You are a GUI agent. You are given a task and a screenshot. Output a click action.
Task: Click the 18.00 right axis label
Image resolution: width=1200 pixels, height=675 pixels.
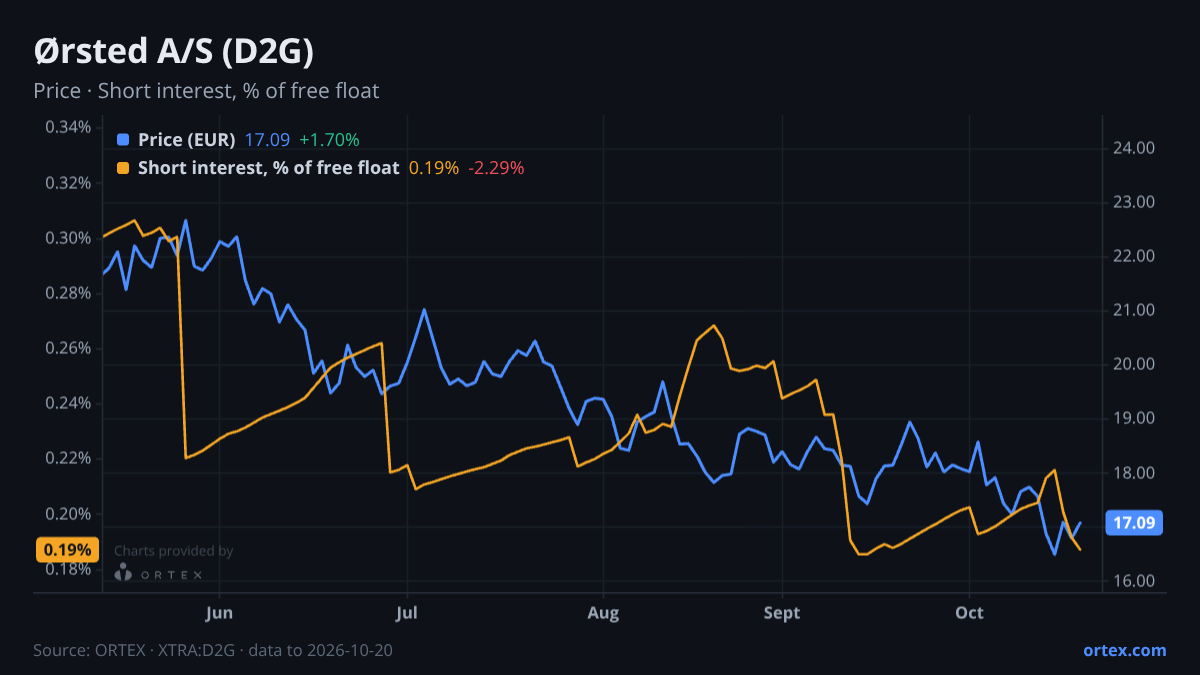(1134, 473)
